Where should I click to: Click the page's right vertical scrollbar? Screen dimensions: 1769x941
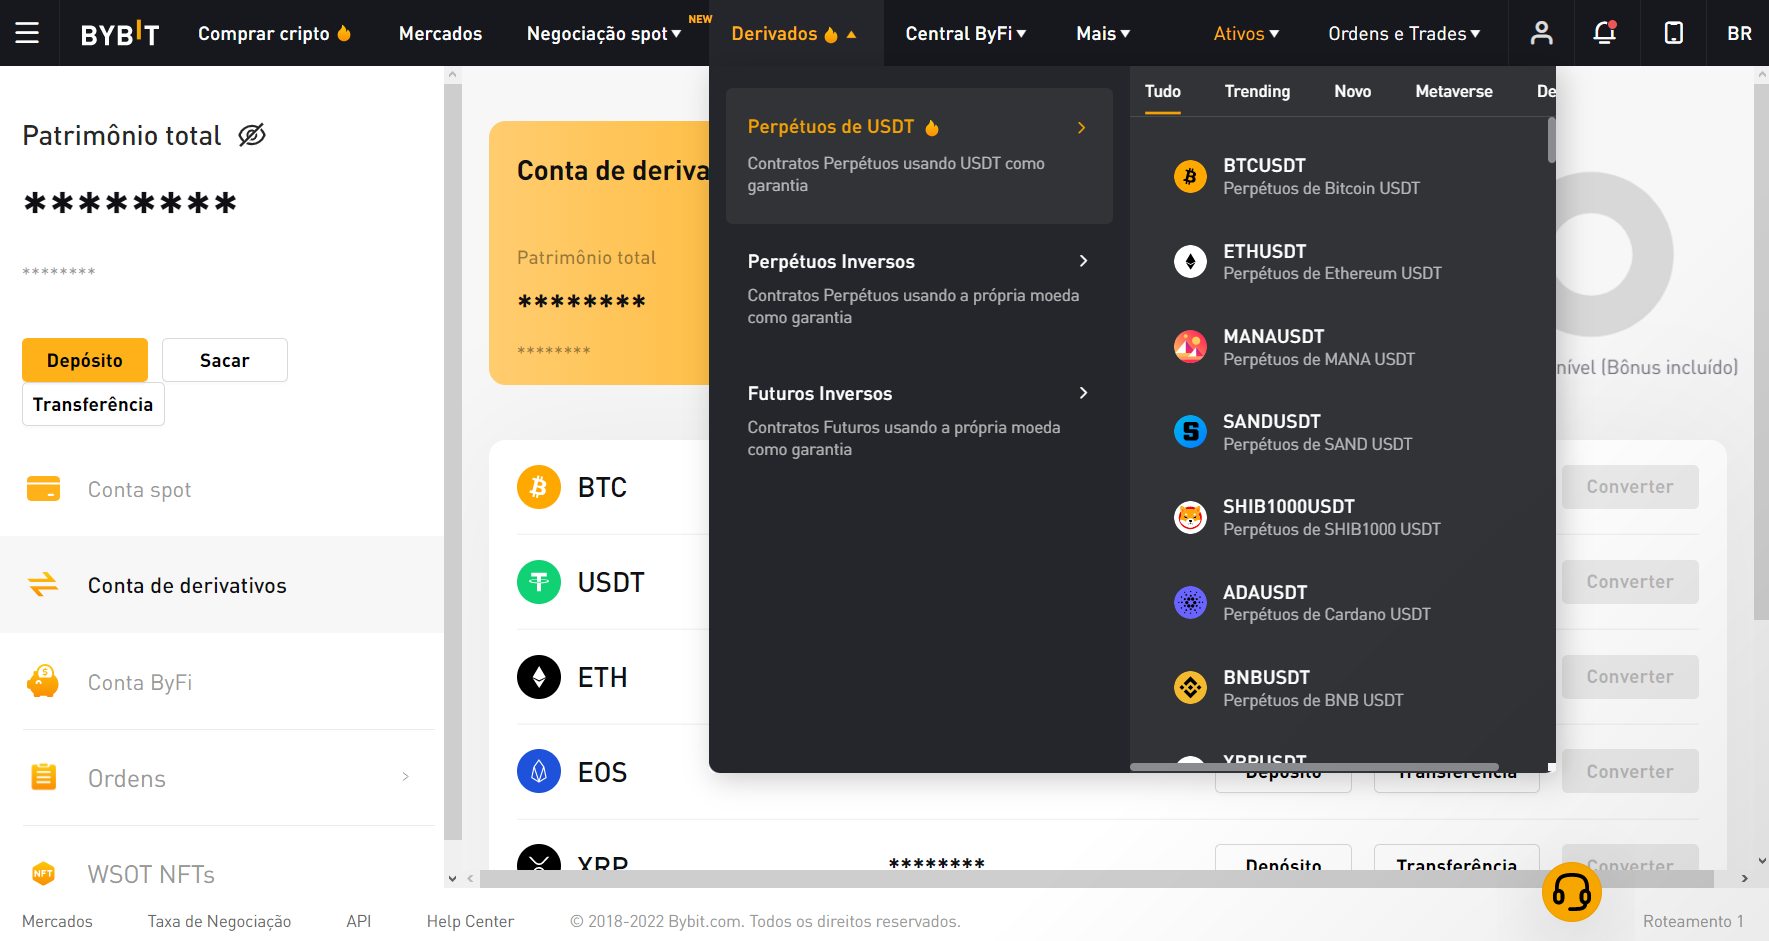pos(1761,352)
